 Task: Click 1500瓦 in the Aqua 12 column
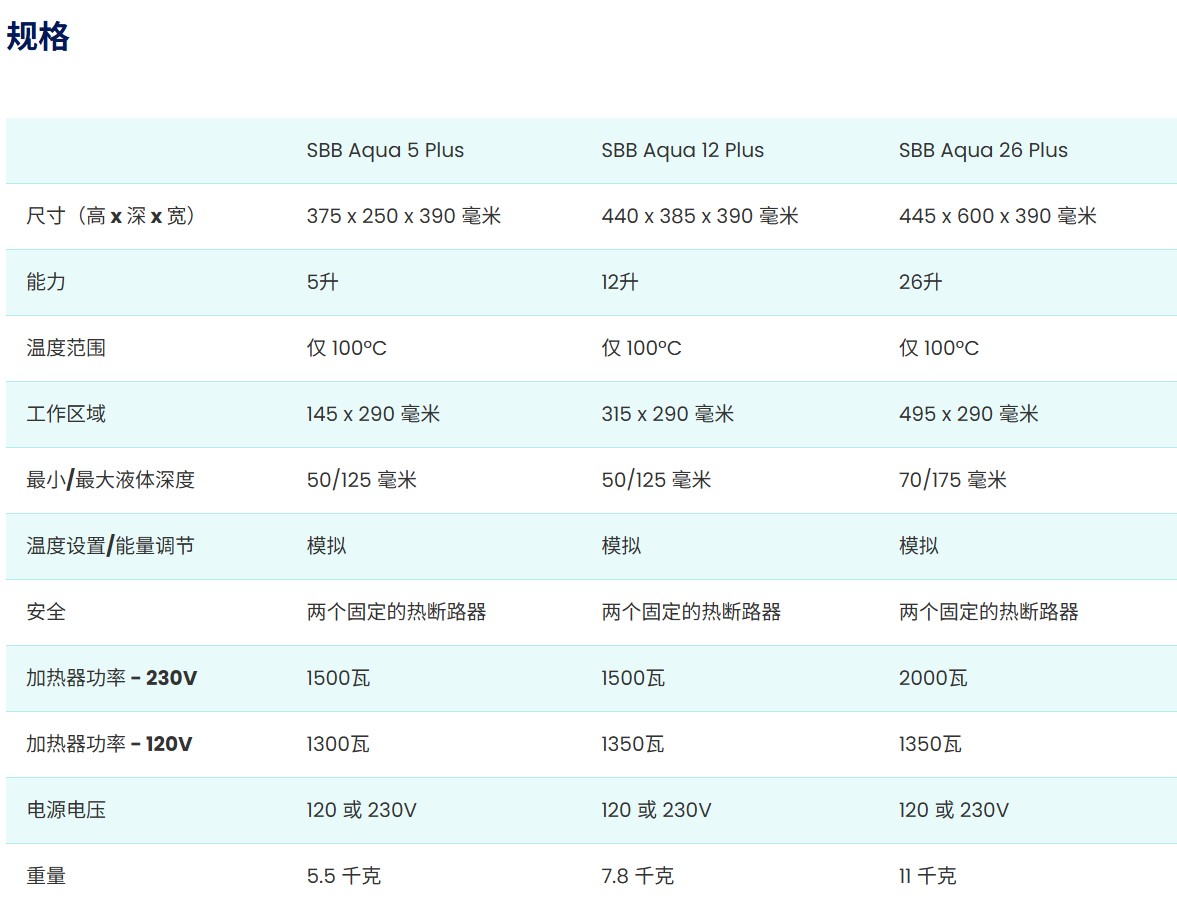(x=633, y=678)
